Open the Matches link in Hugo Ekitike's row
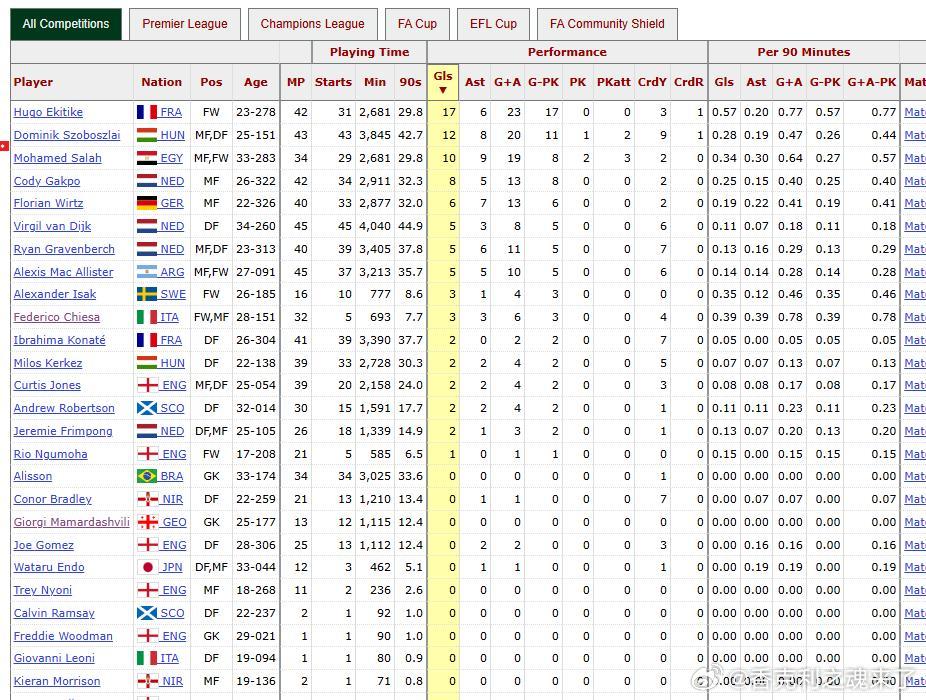This screenshot has height=700, width=926. pos(915,112)
